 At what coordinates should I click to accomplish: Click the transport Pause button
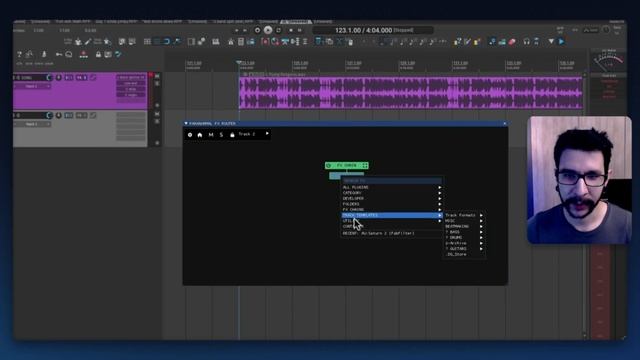pos(300,30)
